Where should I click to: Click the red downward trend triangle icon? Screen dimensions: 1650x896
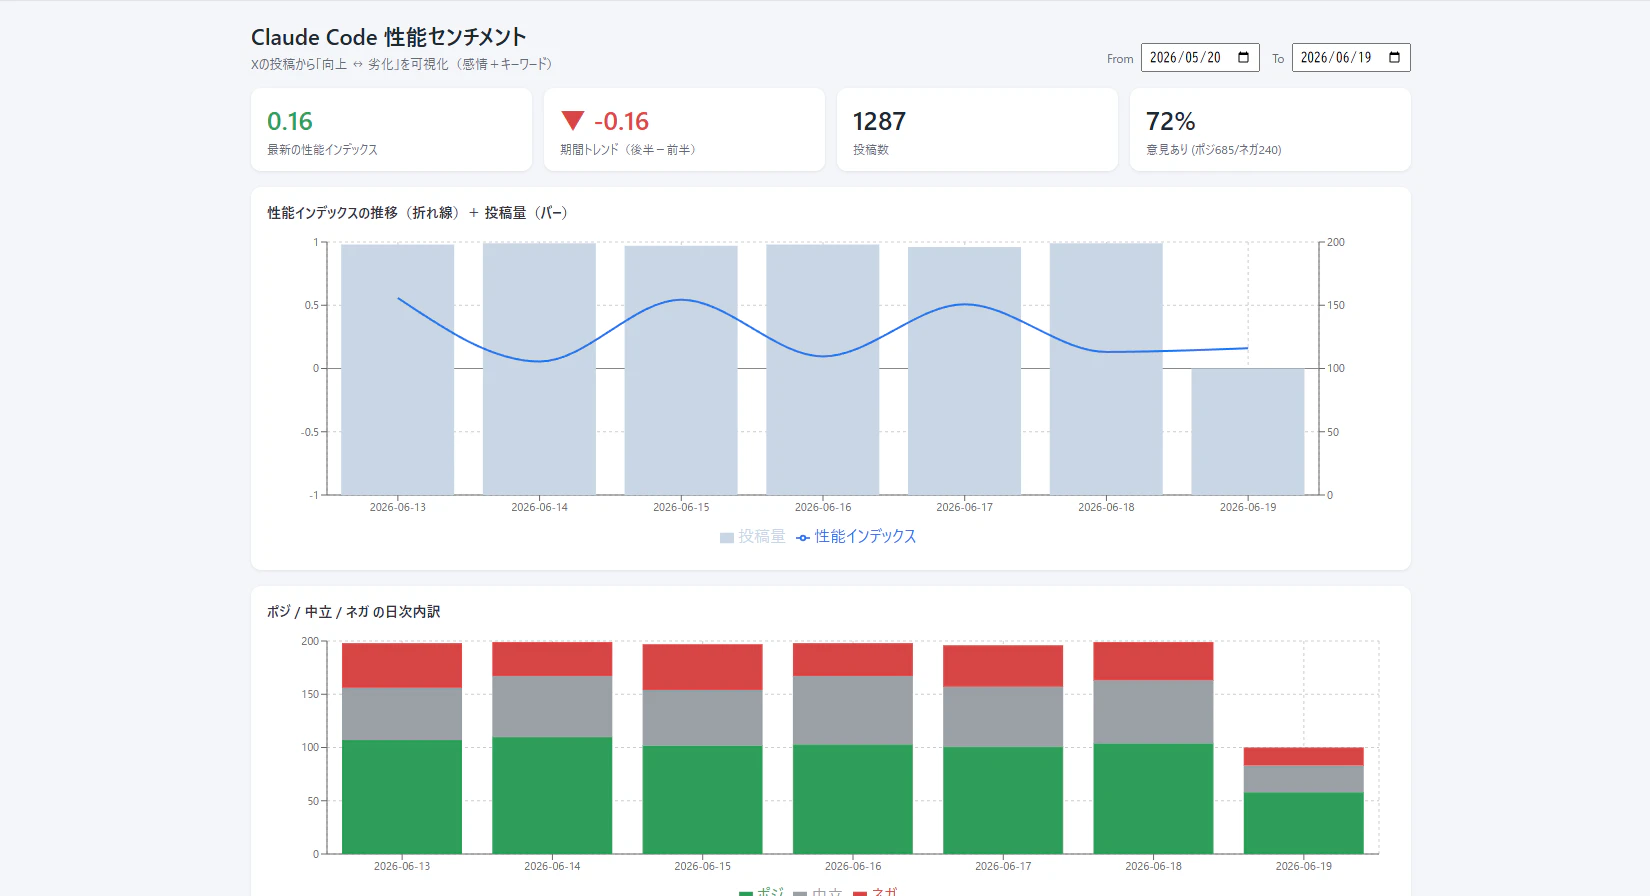[x=572, y=121]
